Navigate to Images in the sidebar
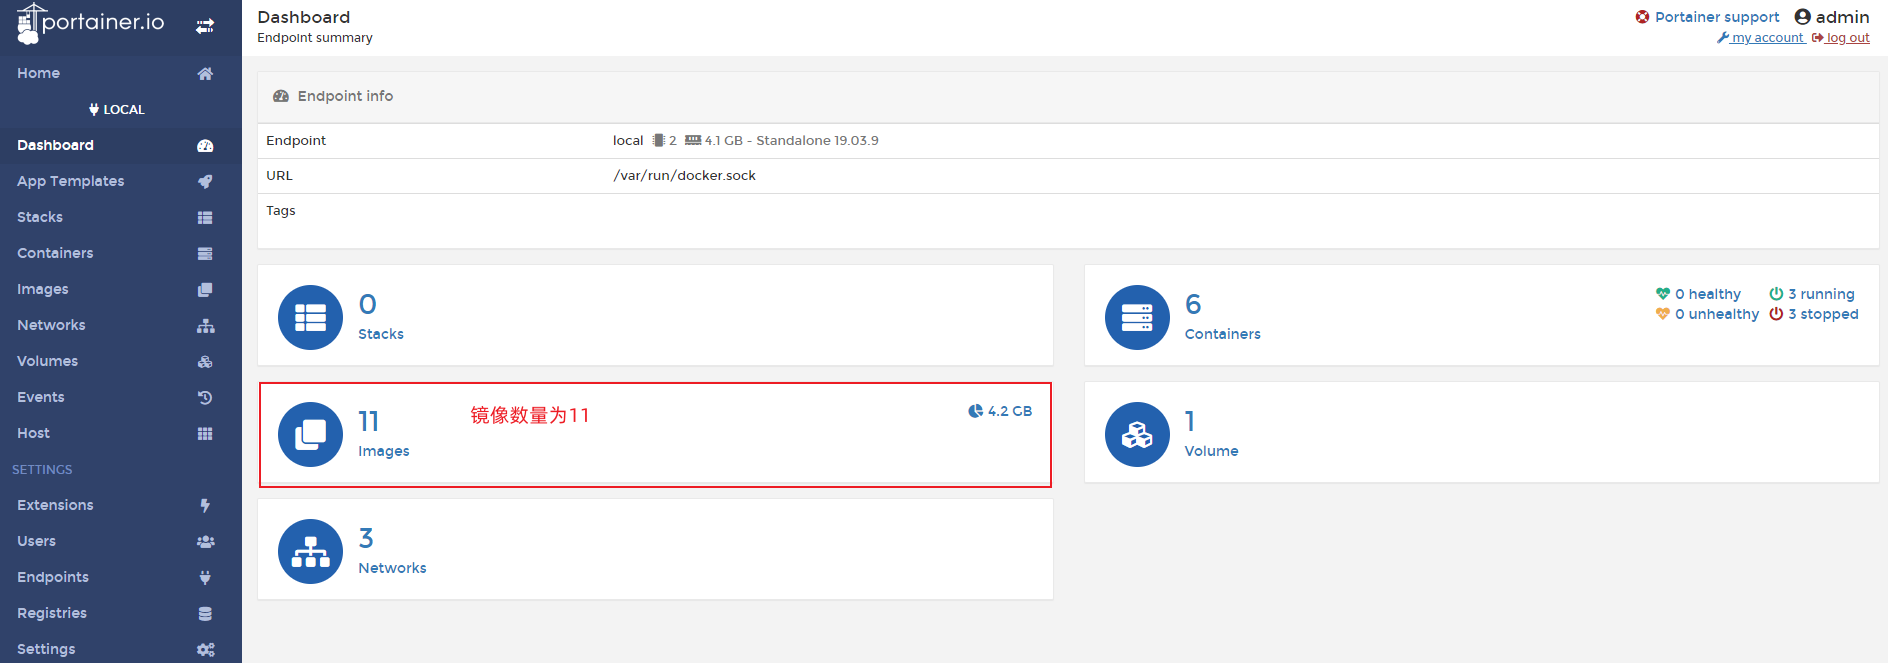Viewport: 1888px width, 663px height. click(x=121, y=289)
